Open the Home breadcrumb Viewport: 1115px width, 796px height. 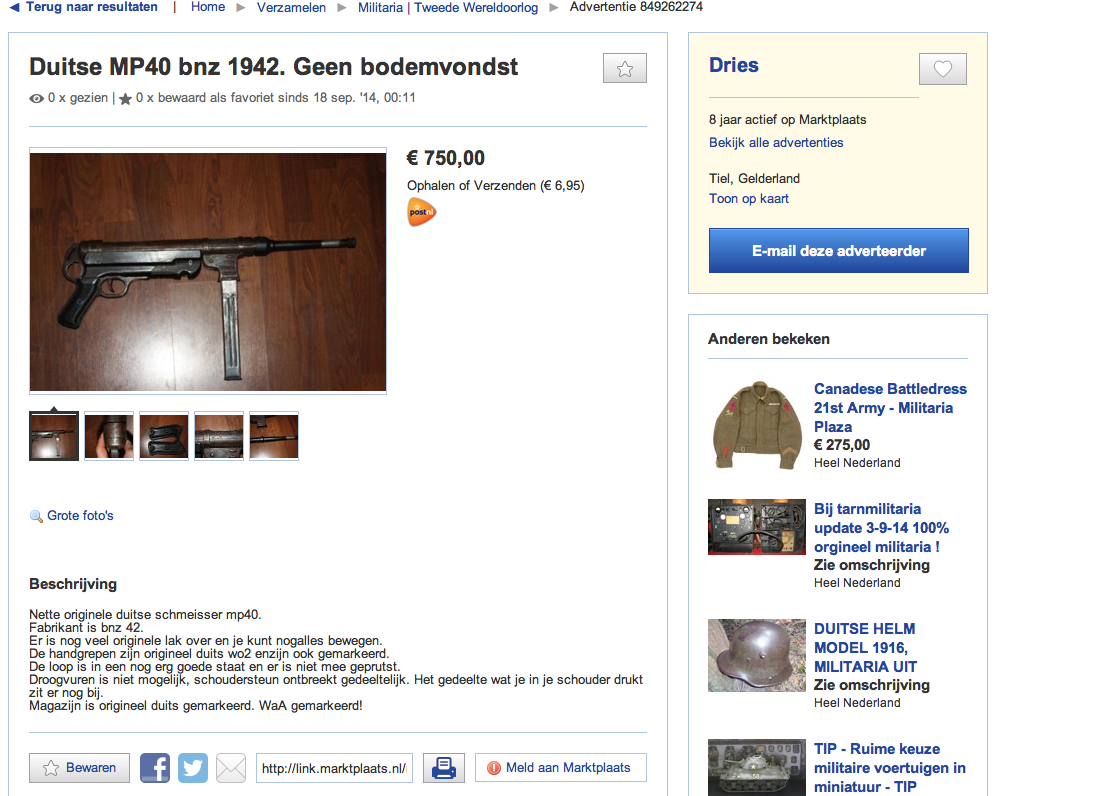point(208,7)
